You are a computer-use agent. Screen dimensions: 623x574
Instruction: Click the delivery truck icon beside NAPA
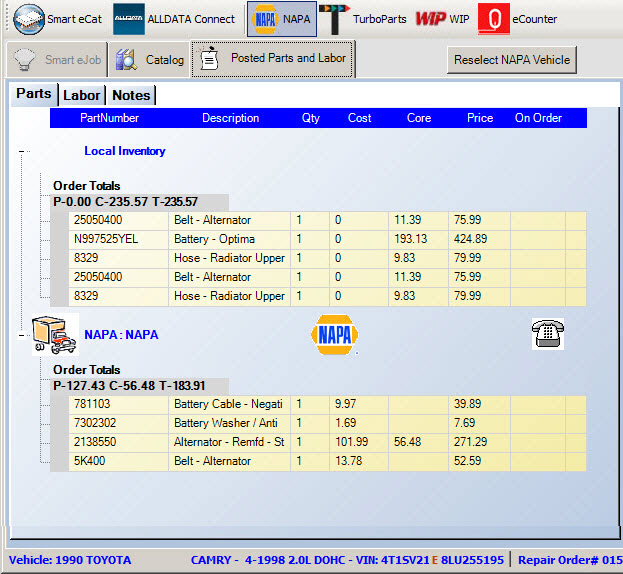click(53, 335)
